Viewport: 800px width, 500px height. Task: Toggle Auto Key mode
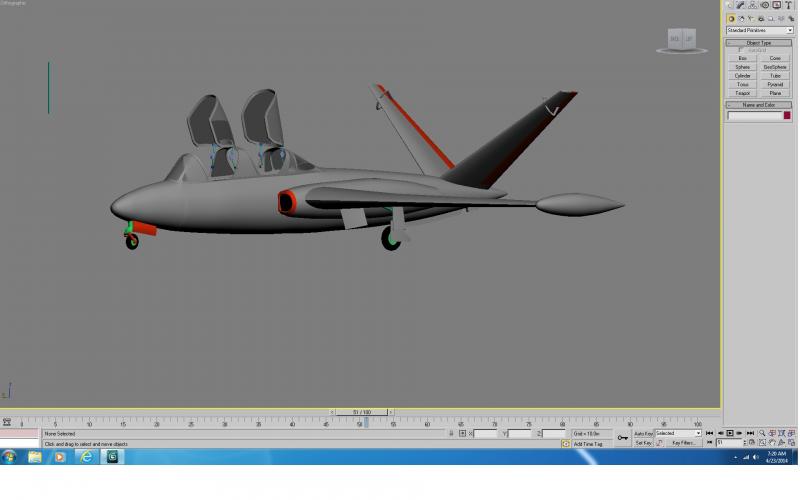pyautogui.click(x=643, y=433)
